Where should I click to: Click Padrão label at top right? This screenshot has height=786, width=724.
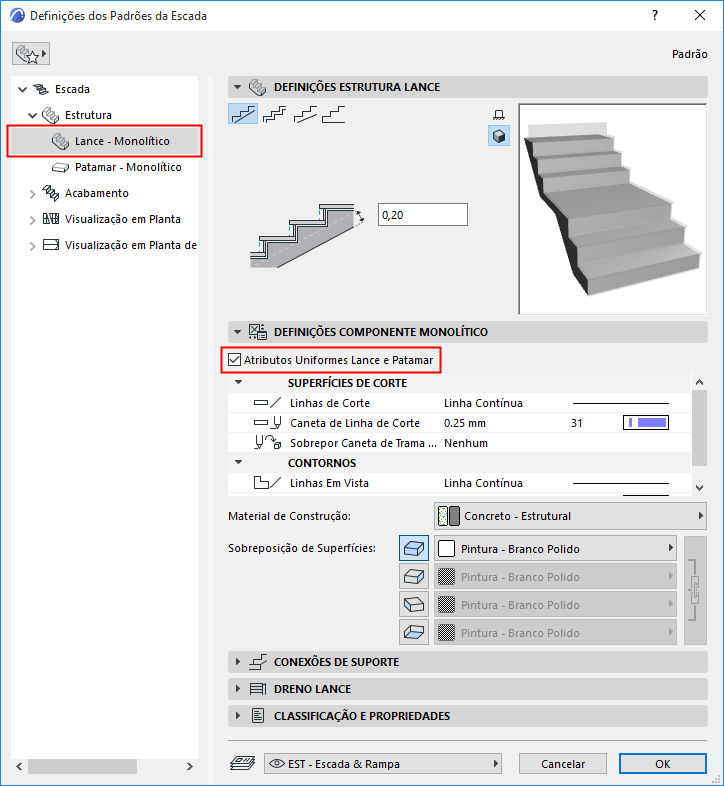689,54
